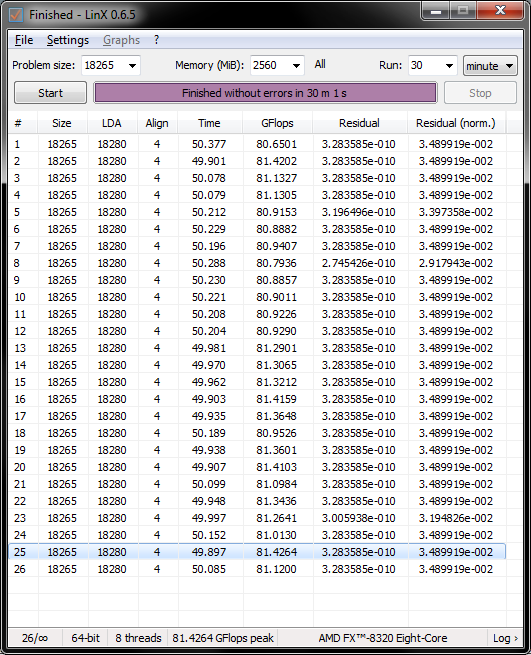Select row 2 GFlops value 81.4202
Image resolution: width=531 pixels, height=655 pixels.
pos(277,161)
